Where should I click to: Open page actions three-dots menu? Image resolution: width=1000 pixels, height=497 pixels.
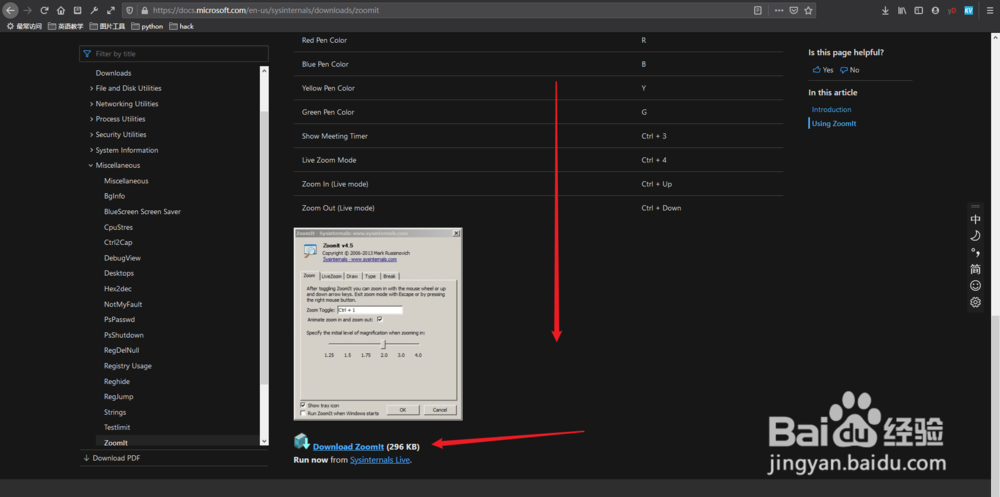(x=779, y=10)
